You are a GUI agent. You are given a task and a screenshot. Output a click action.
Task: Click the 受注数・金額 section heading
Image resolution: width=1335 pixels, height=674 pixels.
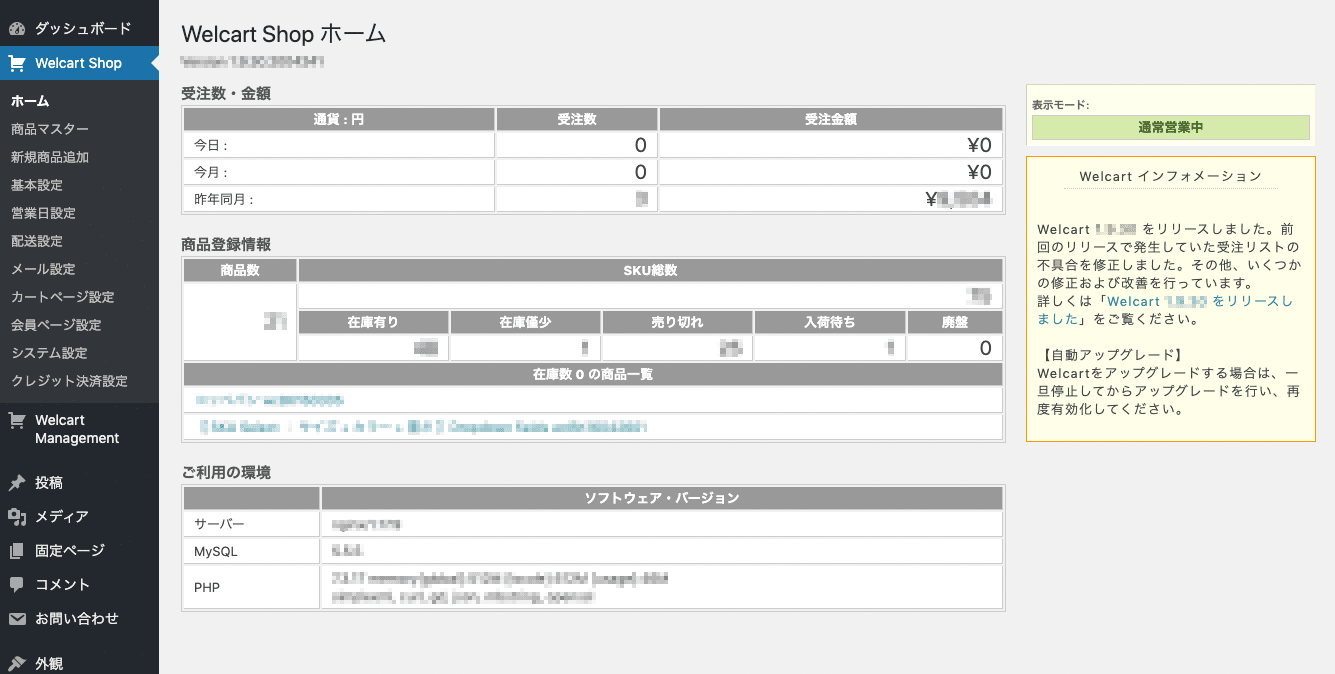[226, 93]
